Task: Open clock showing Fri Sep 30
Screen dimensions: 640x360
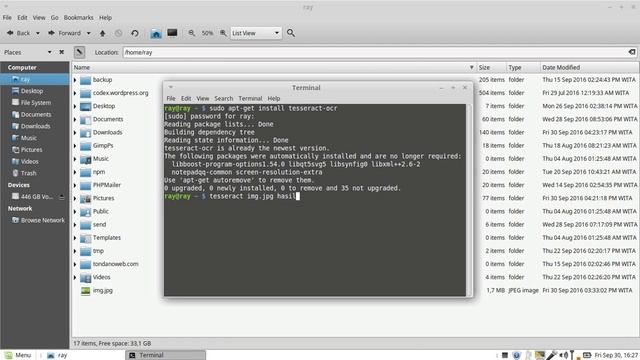Action: click(616, 355)
